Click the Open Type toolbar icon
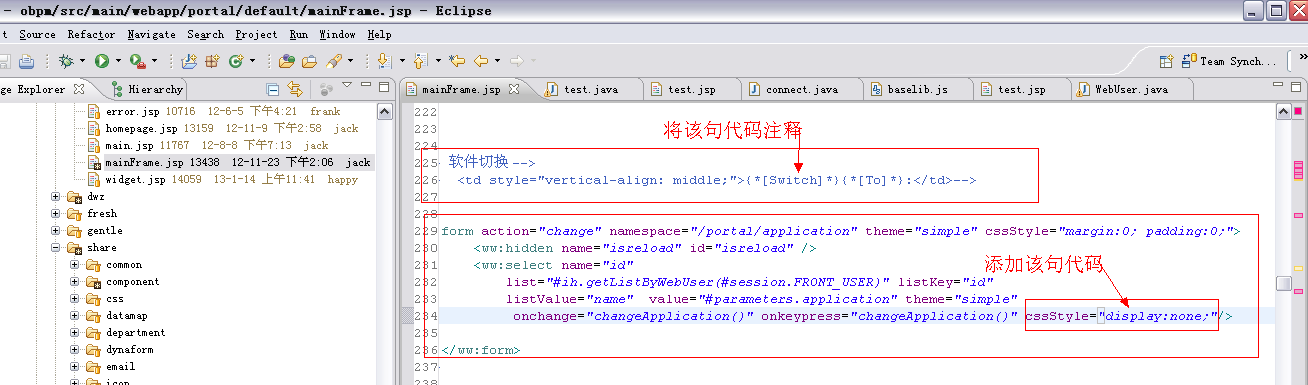 click(287, 61)
